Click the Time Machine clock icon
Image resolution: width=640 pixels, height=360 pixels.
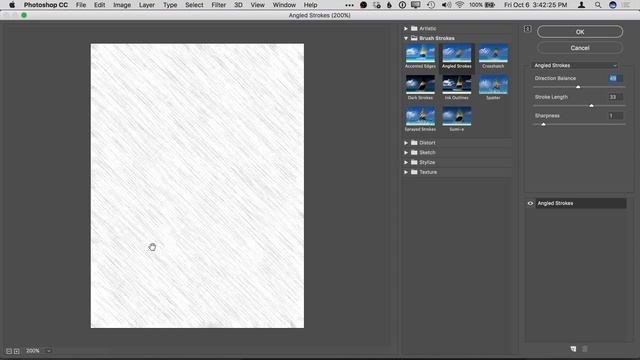click(431, 5)
